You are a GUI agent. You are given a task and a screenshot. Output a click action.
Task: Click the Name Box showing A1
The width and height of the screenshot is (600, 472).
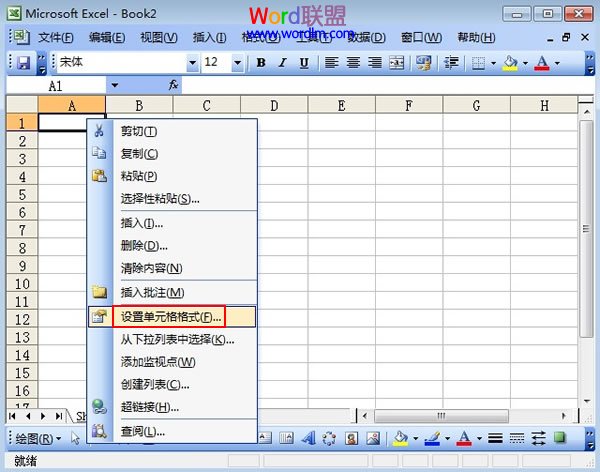(56, 85)
